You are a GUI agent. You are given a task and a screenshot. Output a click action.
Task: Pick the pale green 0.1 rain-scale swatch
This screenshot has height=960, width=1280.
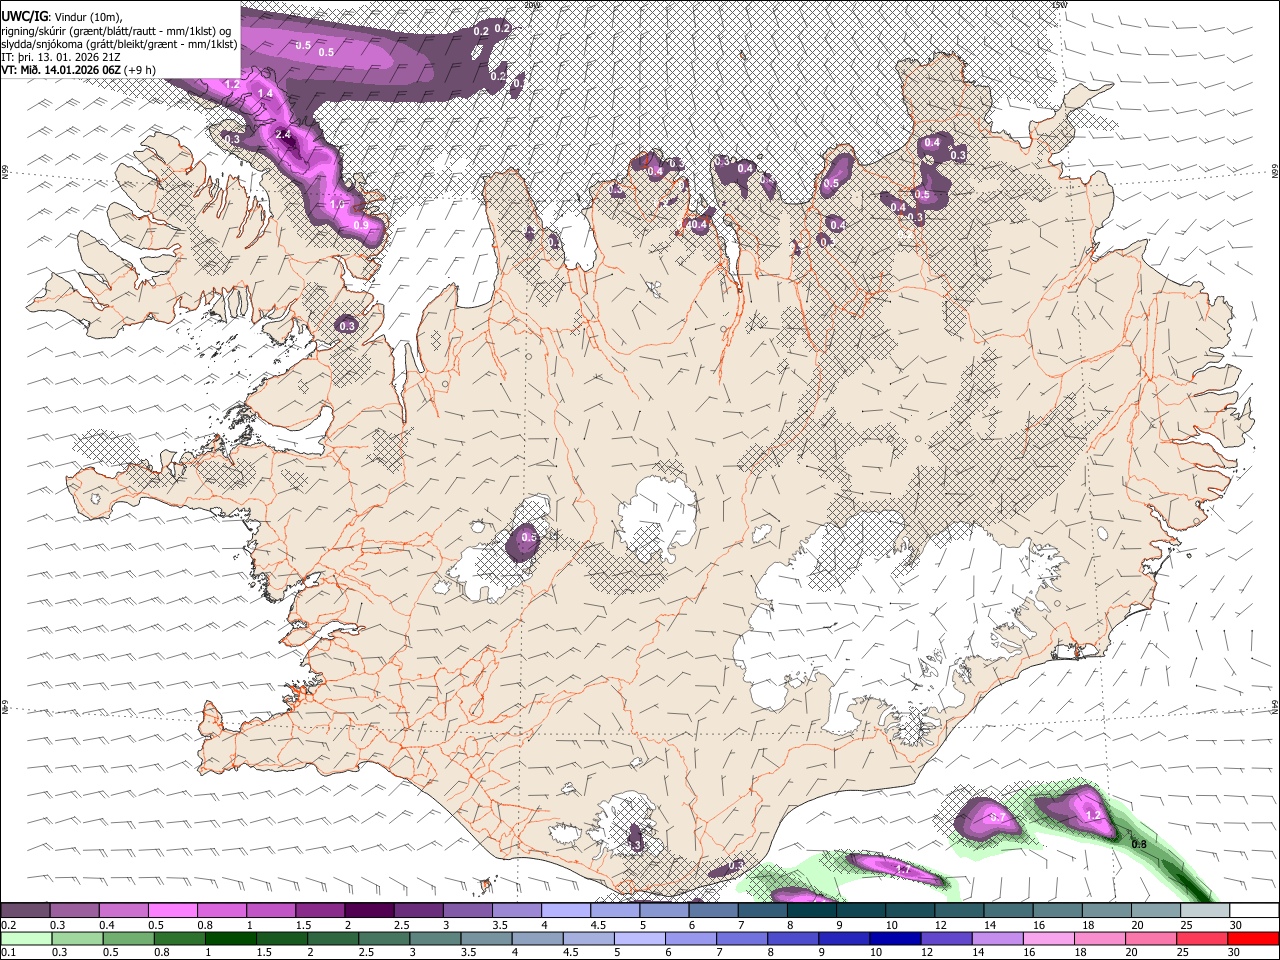click(x=25, y=939)
